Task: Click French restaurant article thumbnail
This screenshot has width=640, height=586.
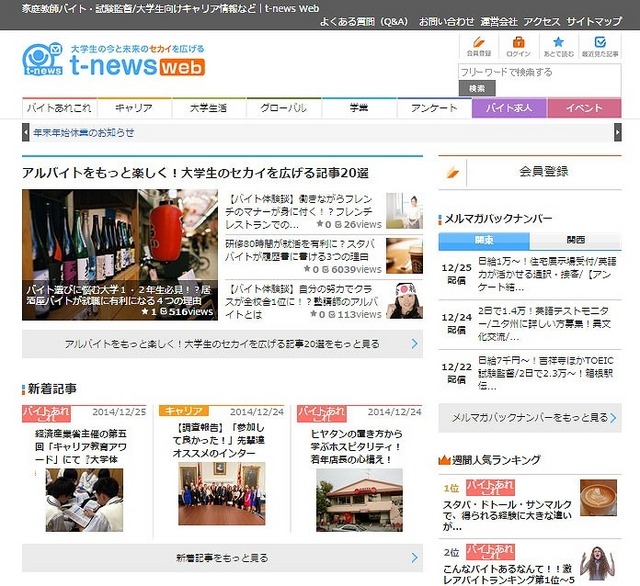Action: pos(404,211)
